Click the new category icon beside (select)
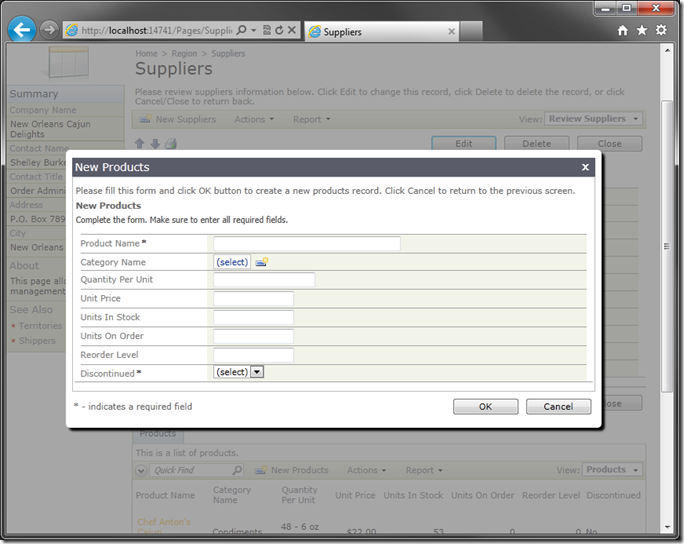684x544 pixels. [x=261, y=262]
